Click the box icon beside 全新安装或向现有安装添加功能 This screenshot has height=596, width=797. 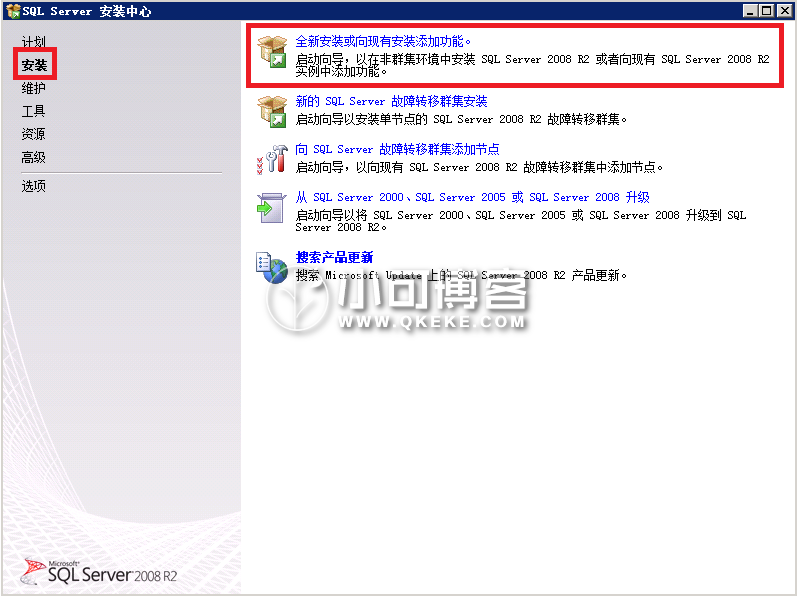pos(272,51)
